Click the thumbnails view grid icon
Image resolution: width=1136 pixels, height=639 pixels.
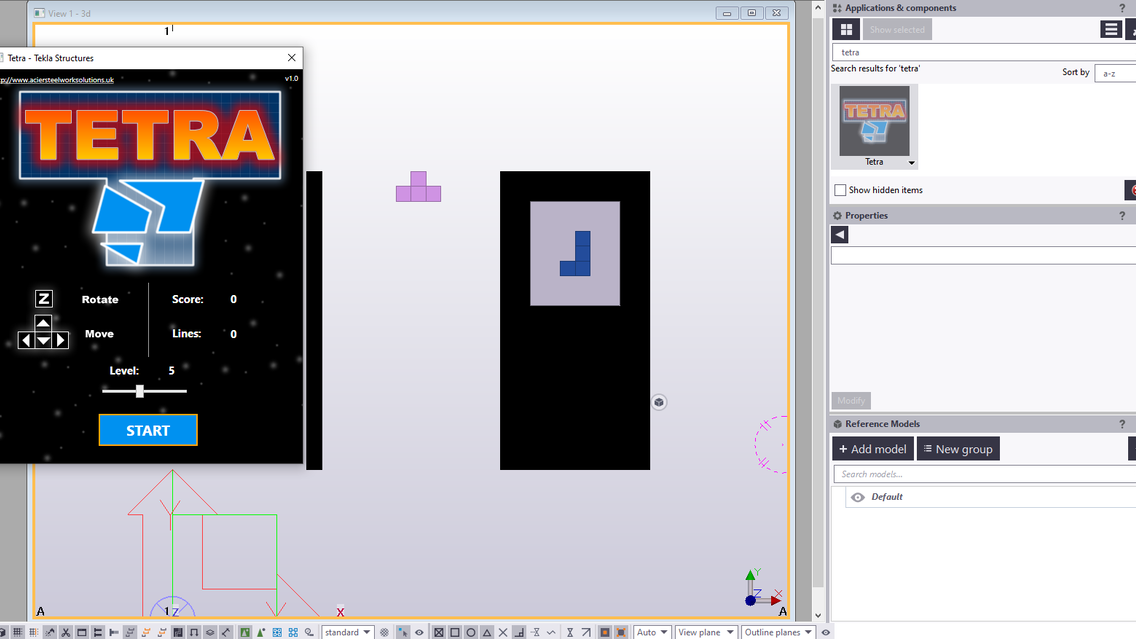(846, 30)
